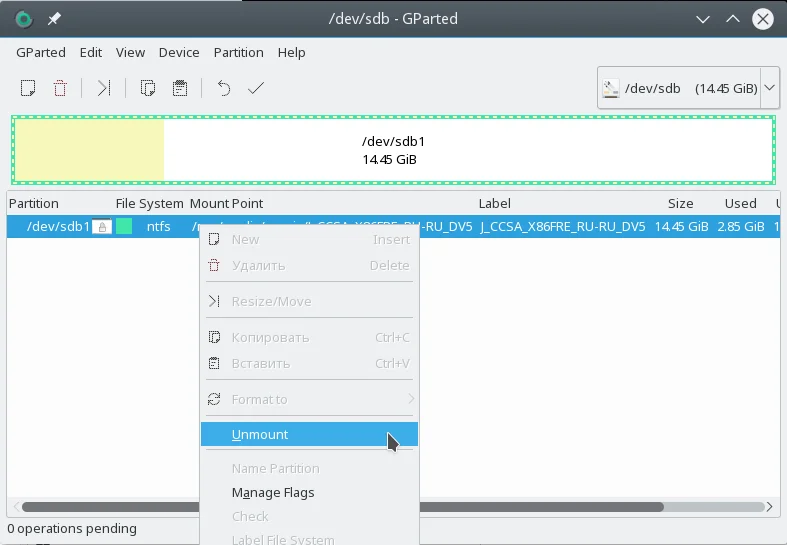787x545 pixels.
Task: Click the 2.85 GiB used cell
Action: pos(741,227)
